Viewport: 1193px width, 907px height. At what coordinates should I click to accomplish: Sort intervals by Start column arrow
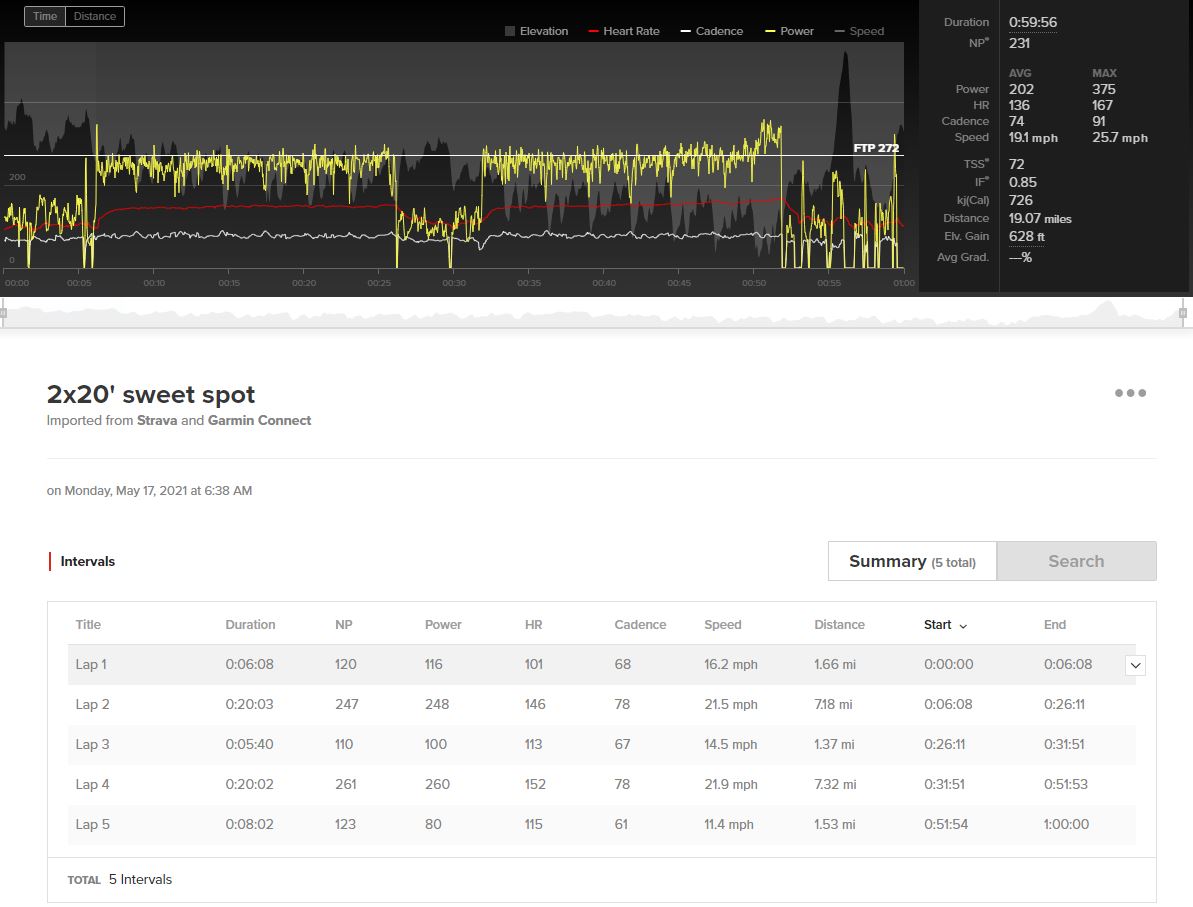pos(963,625)
